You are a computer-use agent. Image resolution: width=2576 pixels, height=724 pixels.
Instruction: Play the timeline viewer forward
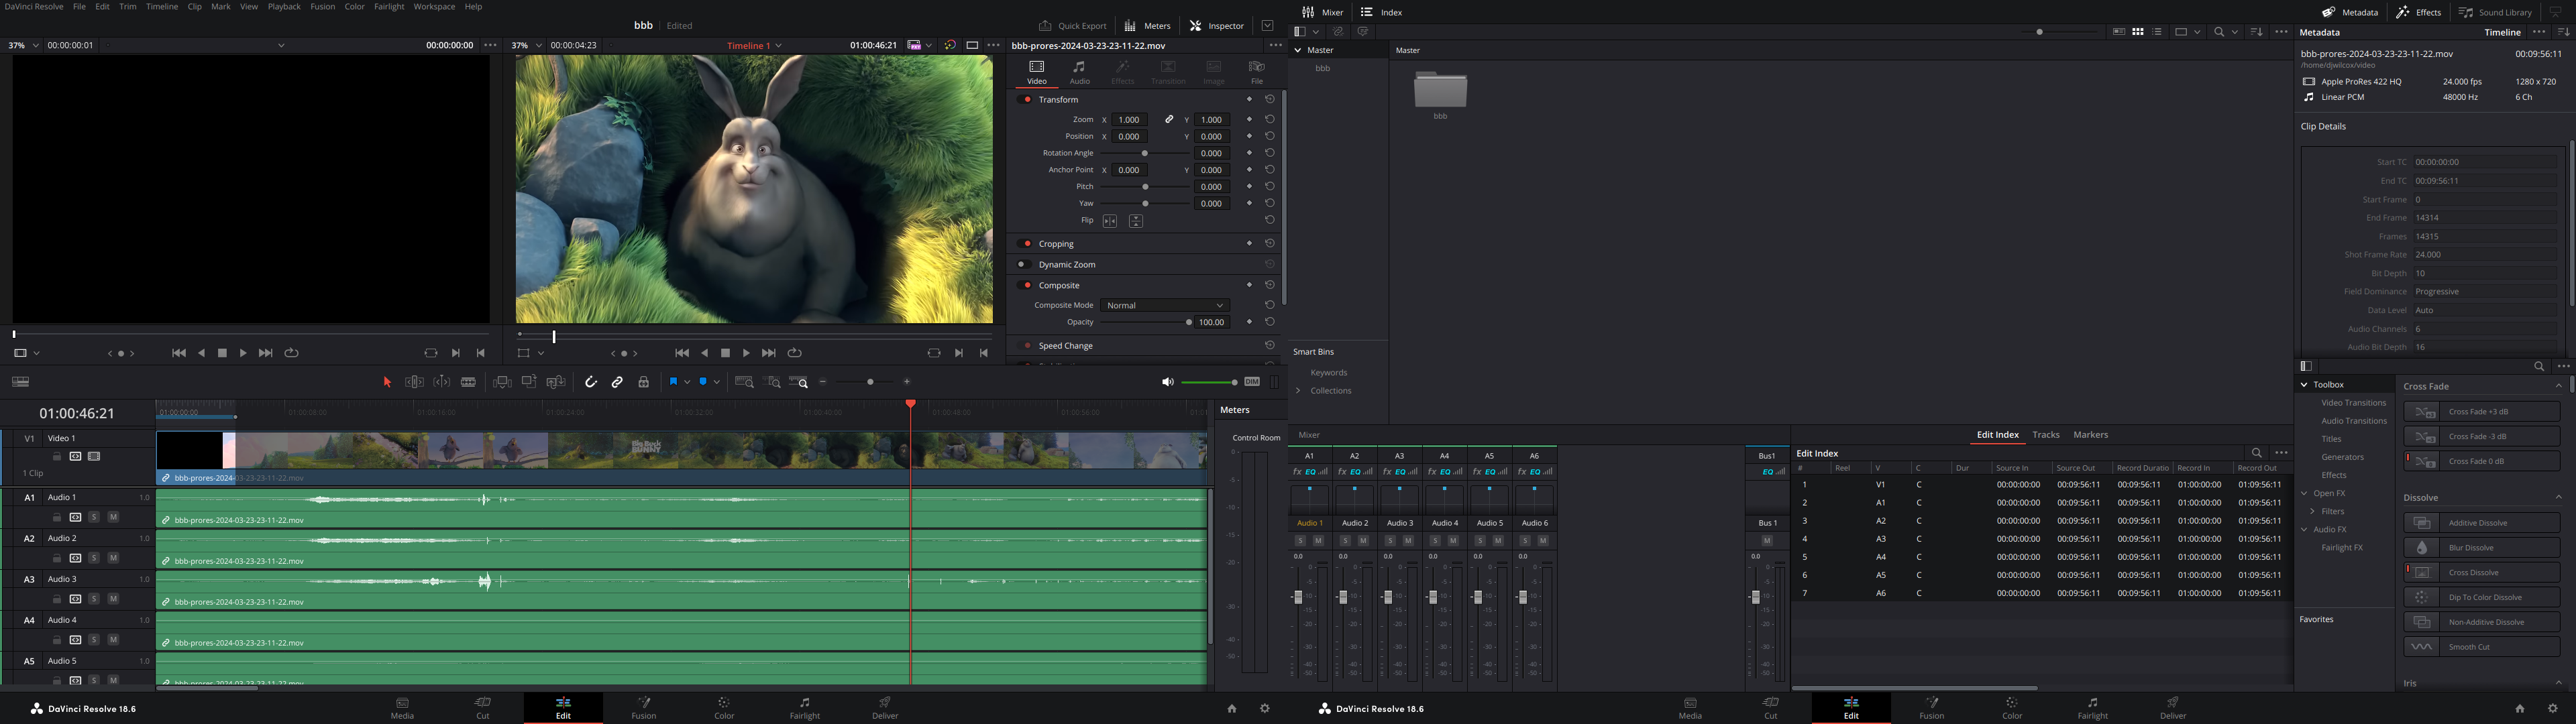pos(746,353)
